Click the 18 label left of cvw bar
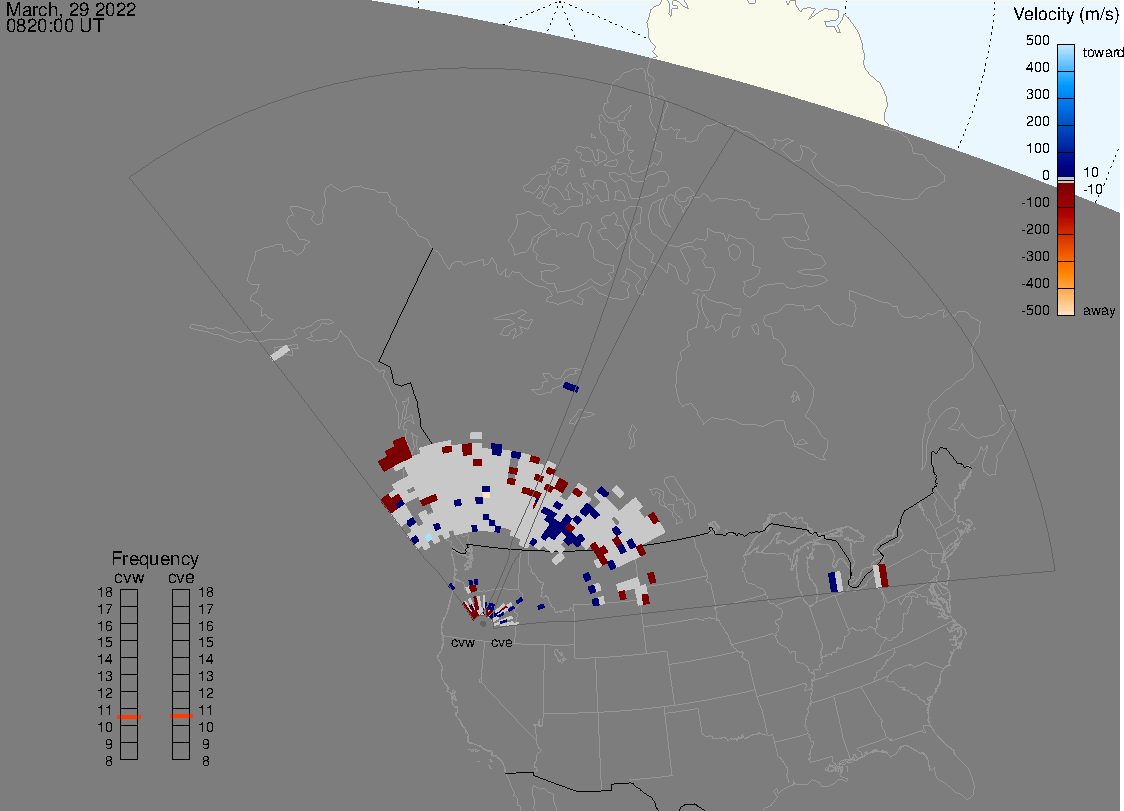 click(105, 592)
